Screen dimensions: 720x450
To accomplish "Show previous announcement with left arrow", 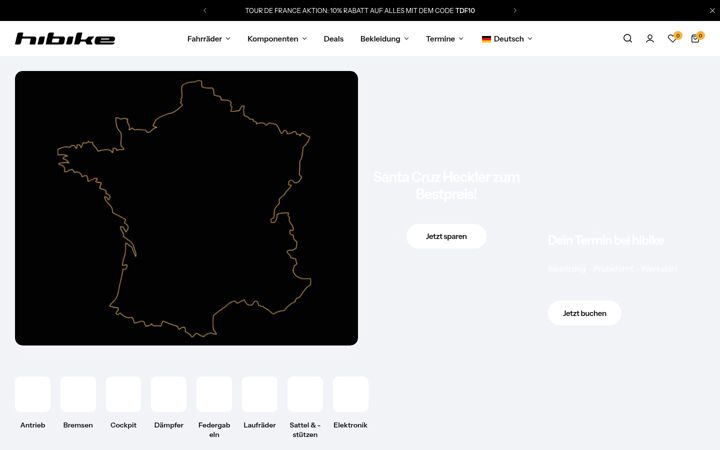I will pos(205,11).
